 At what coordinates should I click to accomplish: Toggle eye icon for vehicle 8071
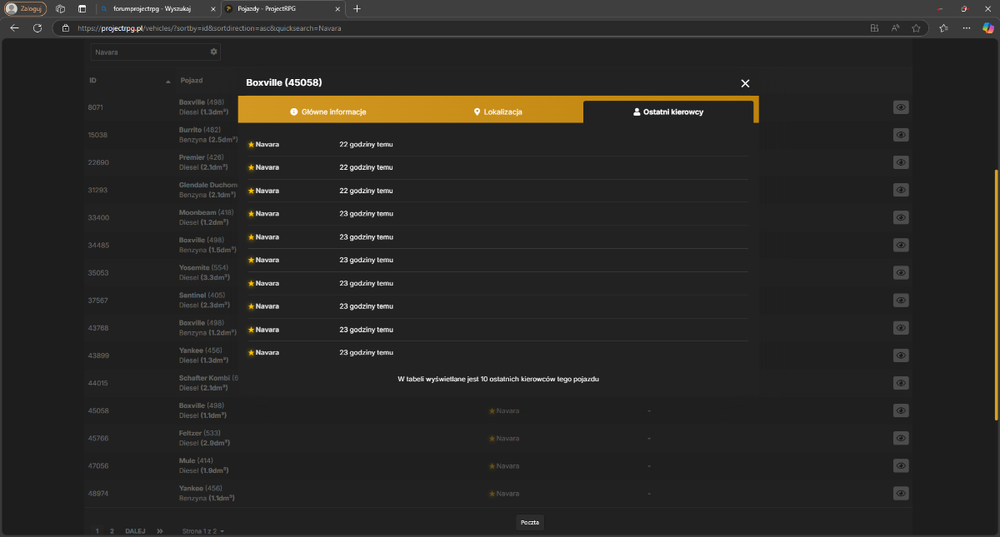click(901, 107)
